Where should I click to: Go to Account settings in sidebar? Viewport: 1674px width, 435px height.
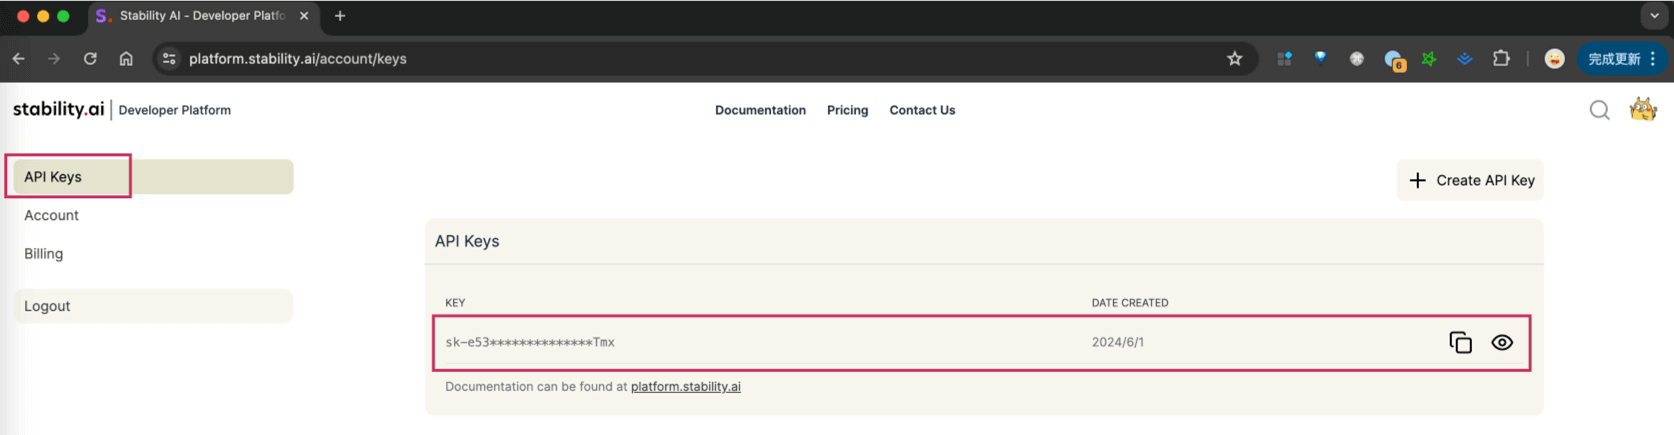(x=51, y=215)
